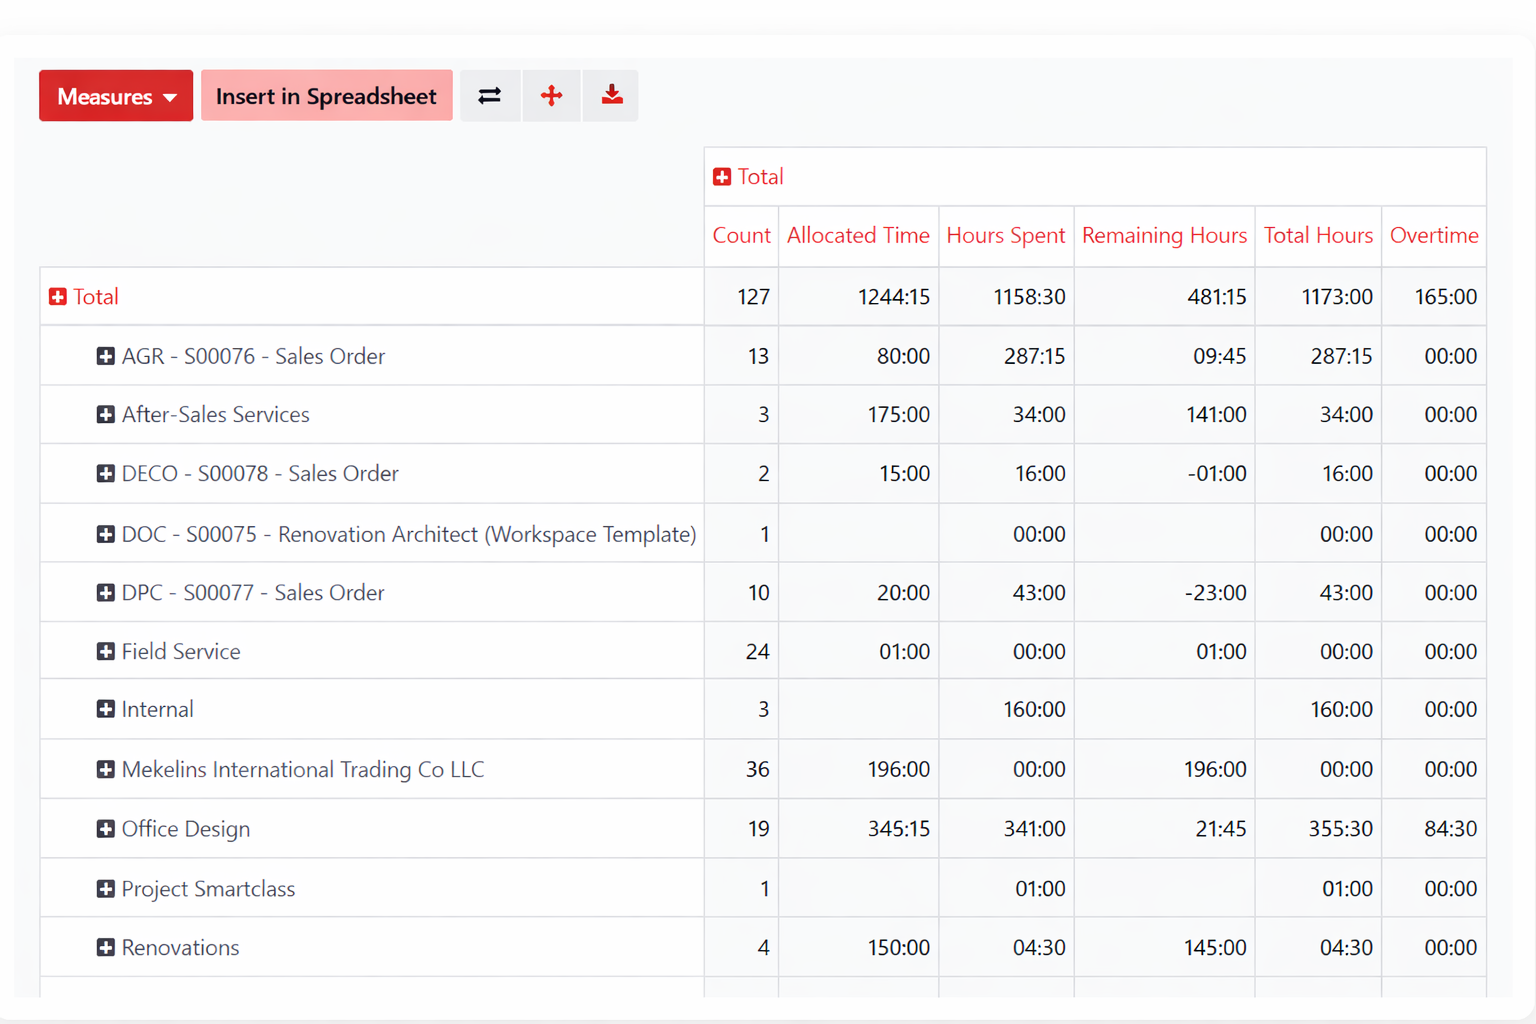
Task: Click the Count column header
Action: pyautogui.click(x=741, y=236)
